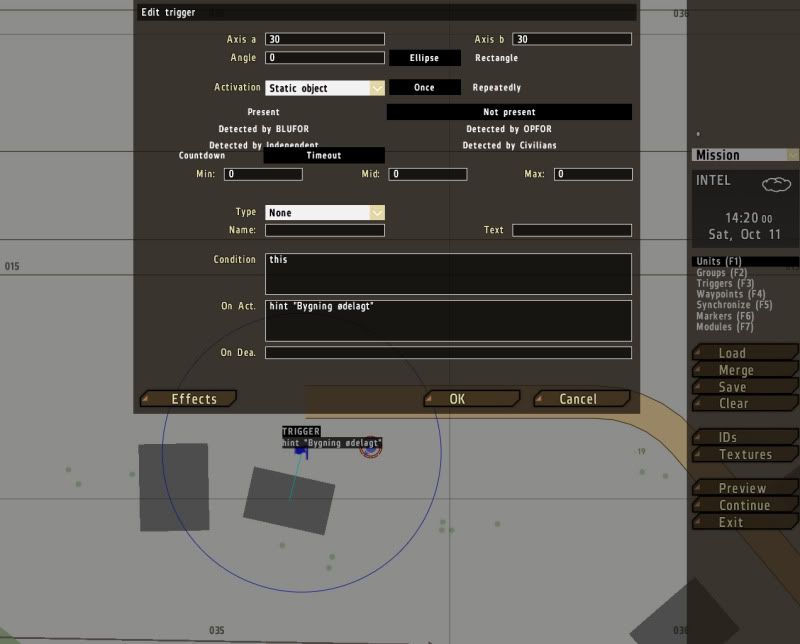Click the red circled unit marker on map
800x644 pixels.
pos(371,451)
